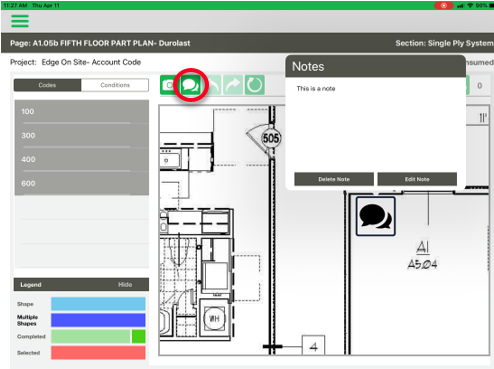
Task: Hide the Legend panel
Action: point(125,285)
